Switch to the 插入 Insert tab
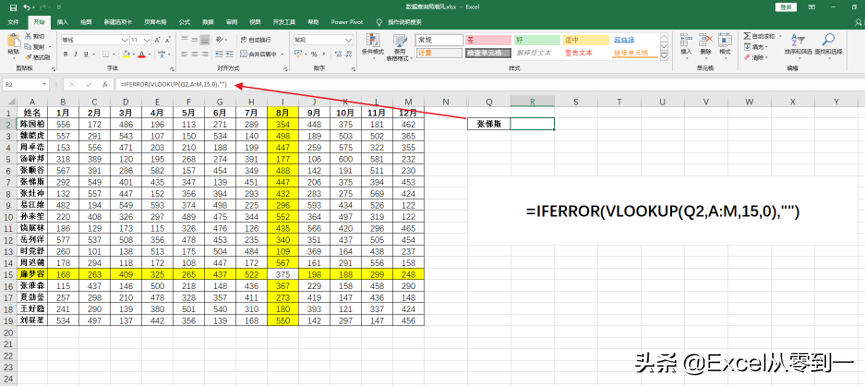This screenshot has height=386, width=865. (63, 22)
